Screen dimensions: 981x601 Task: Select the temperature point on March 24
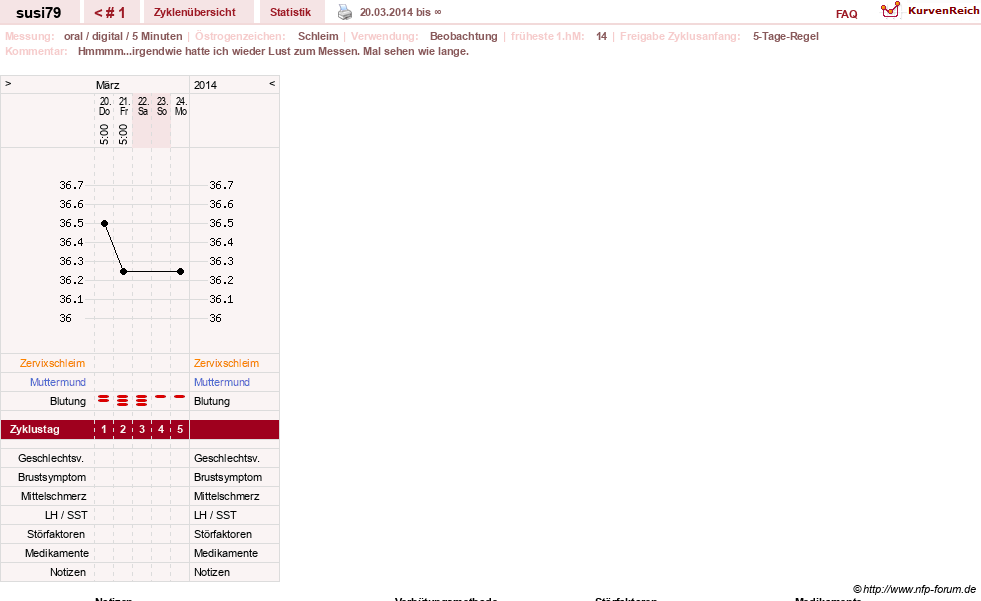click(x=180, y=271)
